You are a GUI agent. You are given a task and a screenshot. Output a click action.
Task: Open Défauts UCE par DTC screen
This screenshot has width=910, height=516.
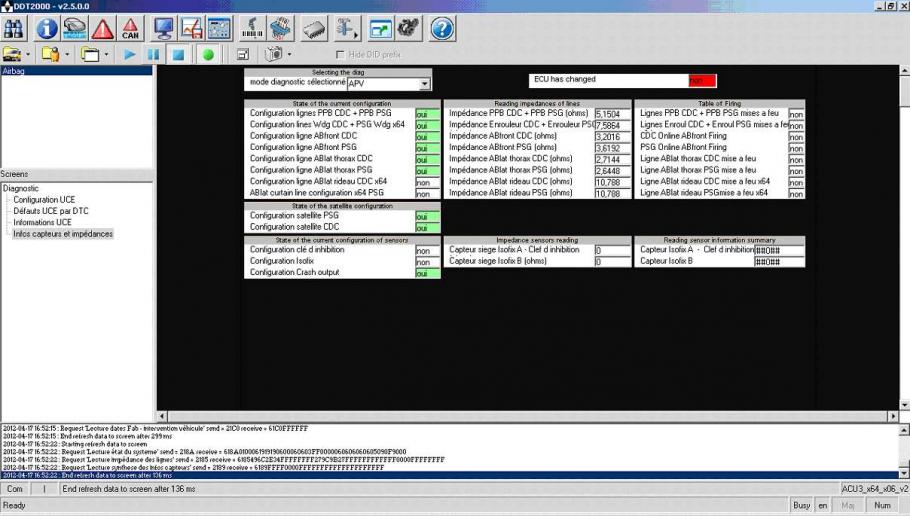(x=51, y=211)
